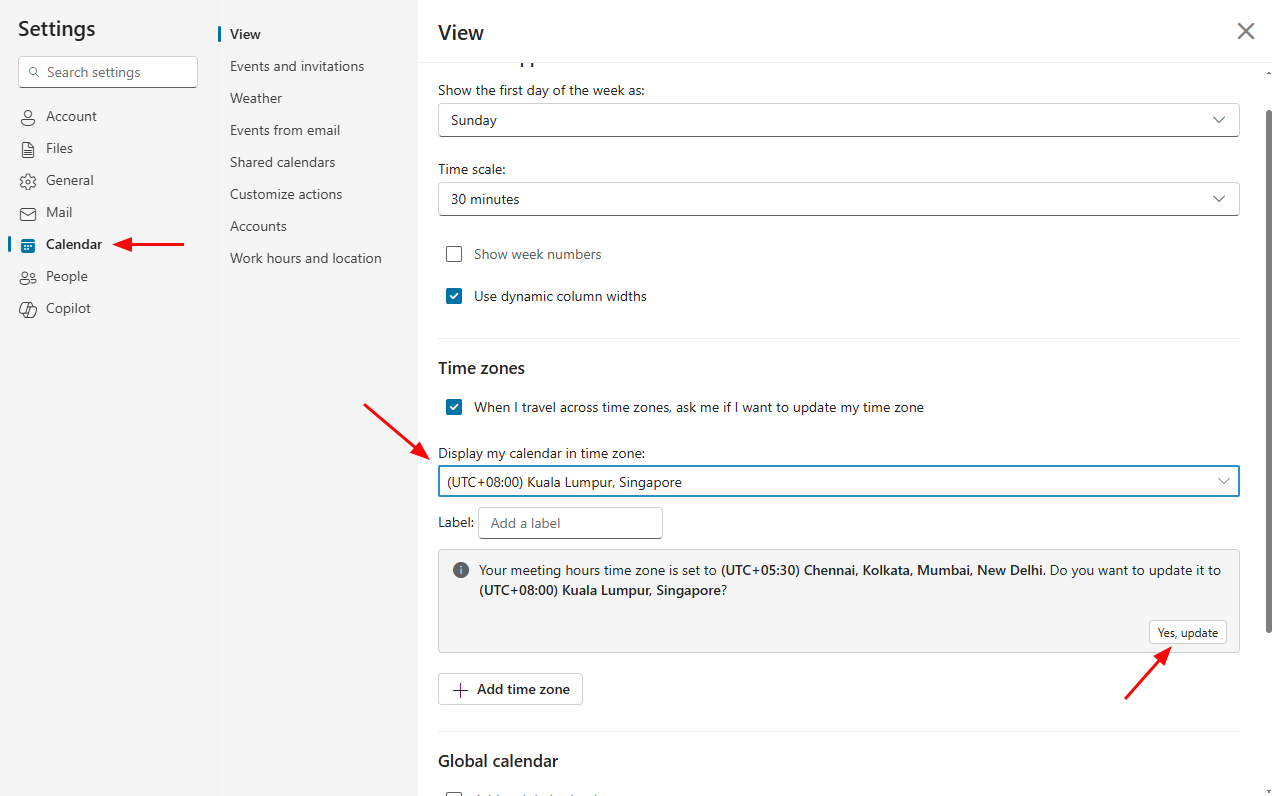Click the Calendar icon in sidebar
The height and width of the screenshot is (796, 1272).
tap(28, 245)
